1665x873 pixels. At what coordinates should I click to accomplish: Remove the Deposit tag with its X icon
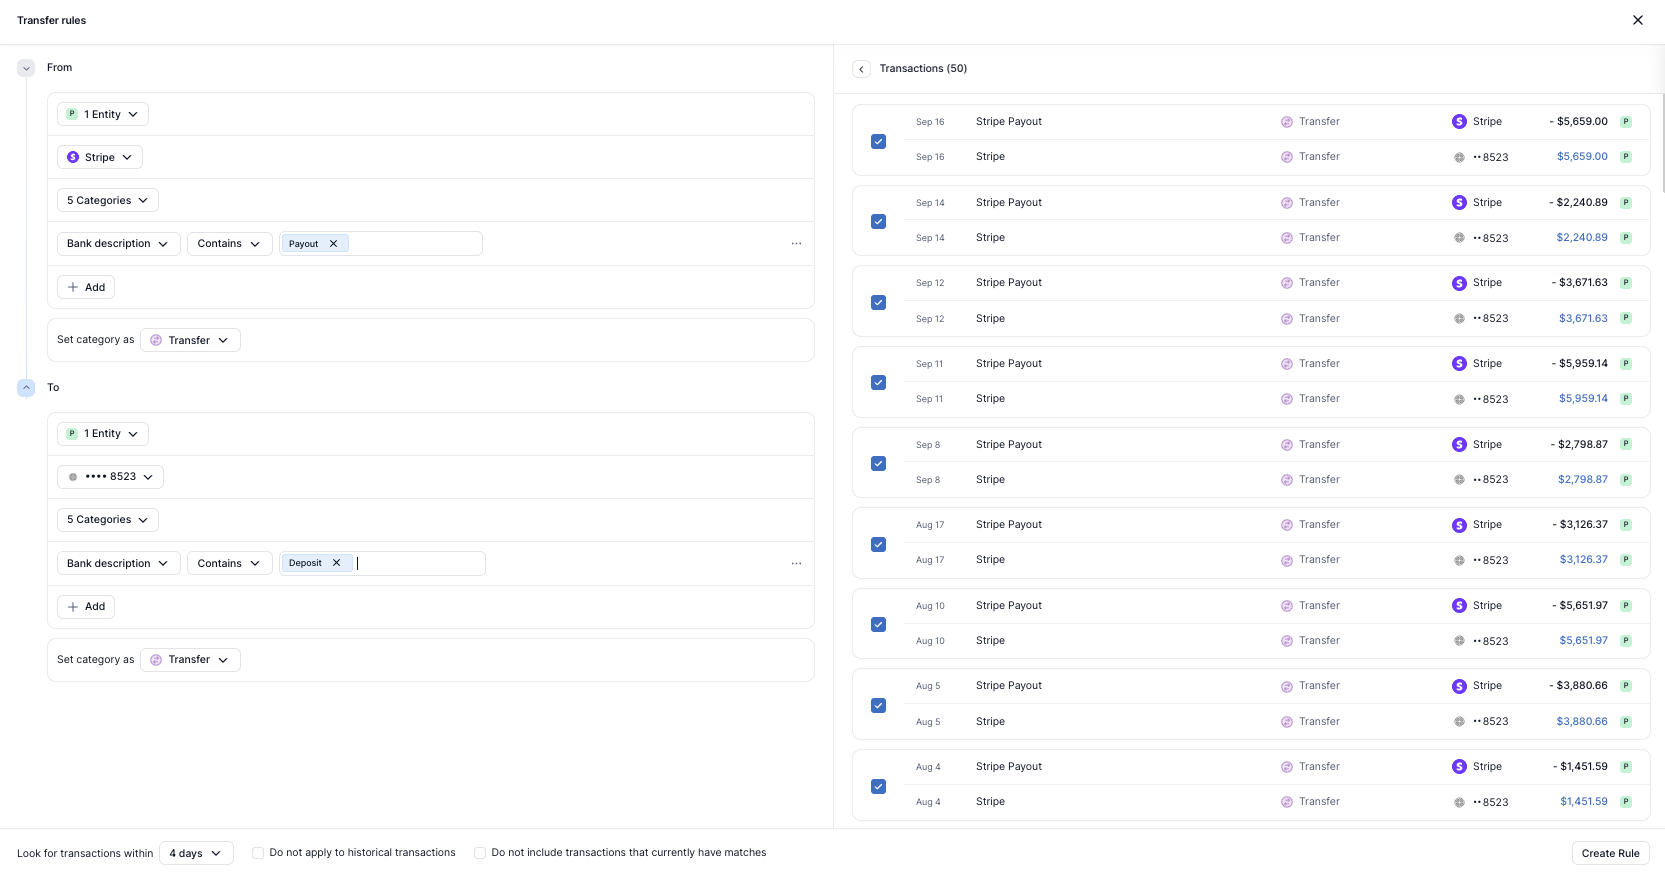337,563
